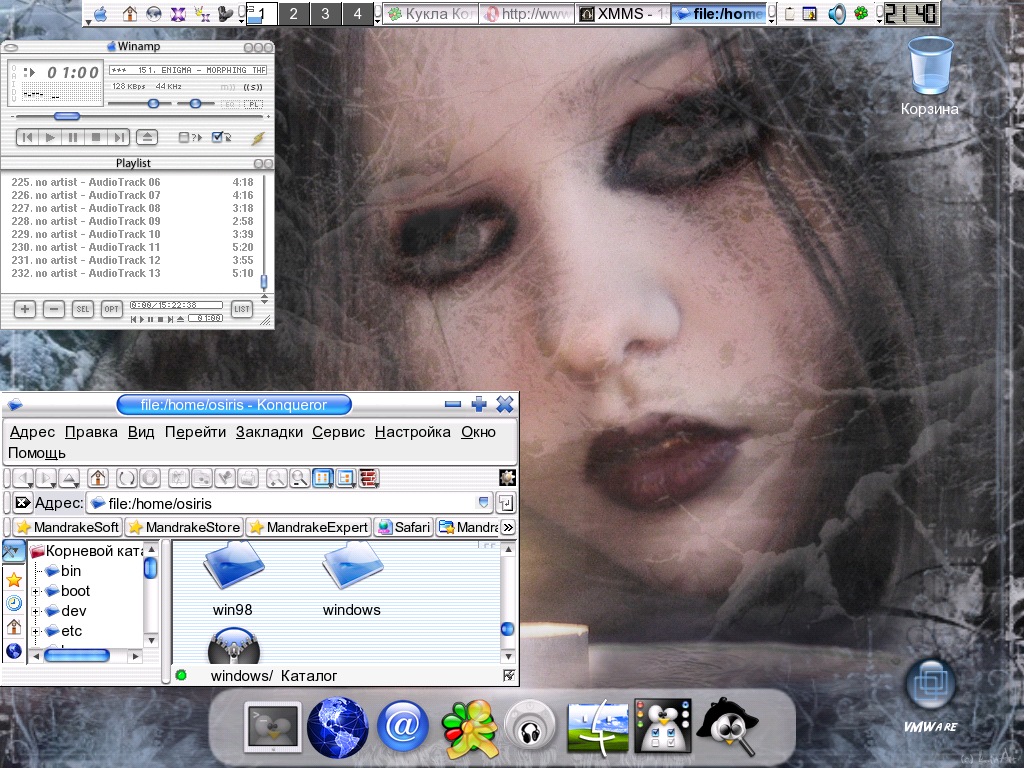
Task: Expand the etc folder tree node
Action: click(x=36, y=631)
